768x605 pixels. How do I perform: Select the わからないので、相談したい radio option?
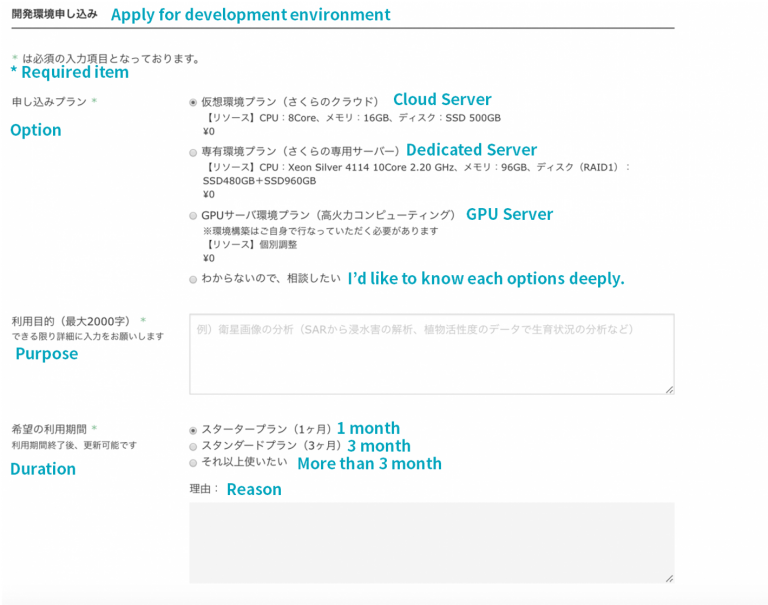click(x=193, y=279)
